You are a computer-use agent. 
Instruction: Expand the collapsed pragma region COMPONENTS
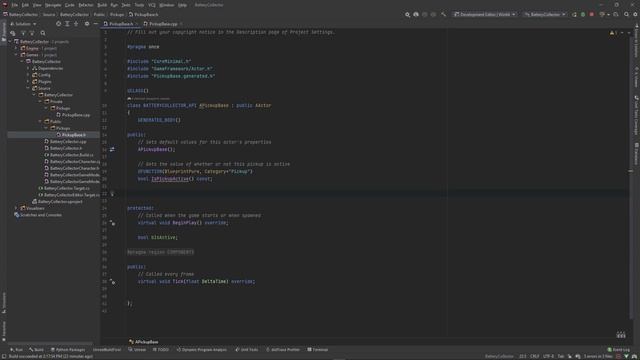[160, 252]
